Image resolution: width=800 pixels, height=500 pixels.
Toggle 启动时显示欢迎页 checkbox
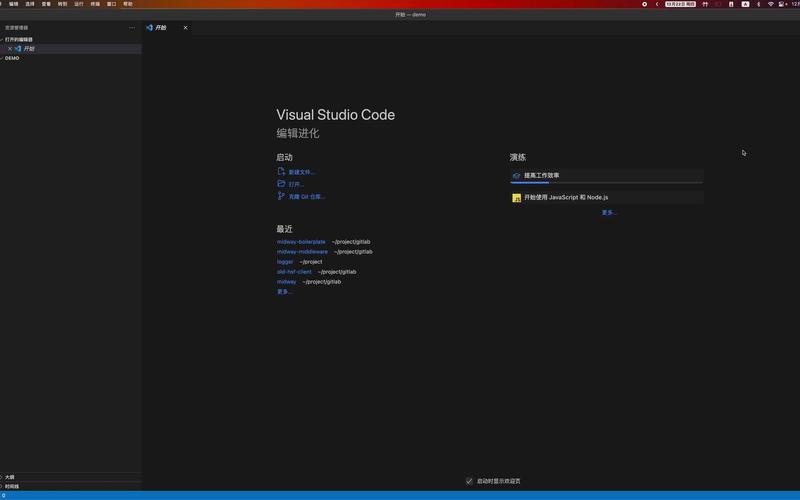[x=469, y=481]
